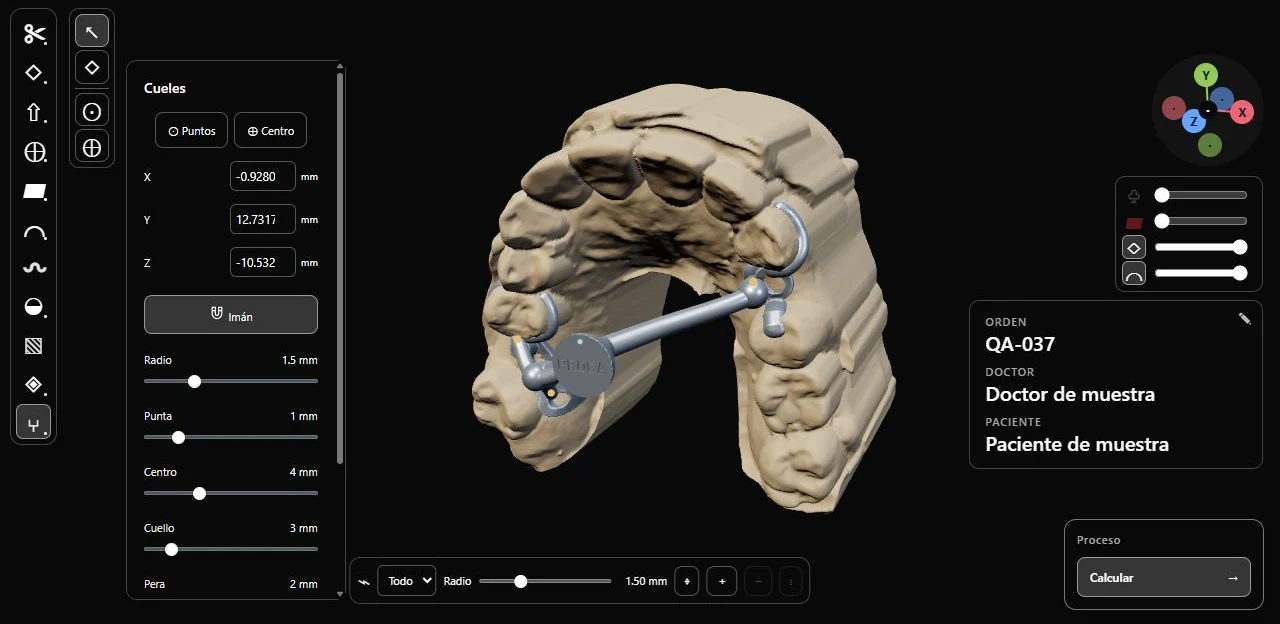The height and width of the screenshot is (624, 1280).
Task: Click the Calcular button
Action: click(x=1164, y=577)
